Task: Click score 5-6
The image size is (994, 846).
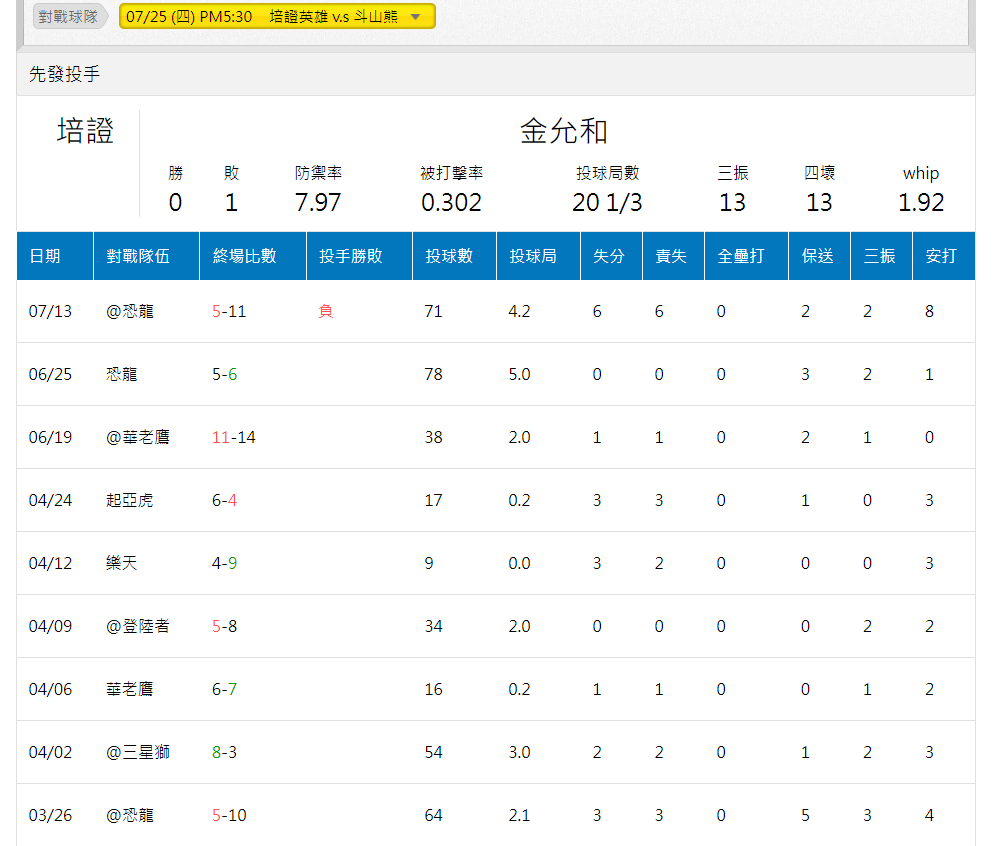Action: click(224, 374)
